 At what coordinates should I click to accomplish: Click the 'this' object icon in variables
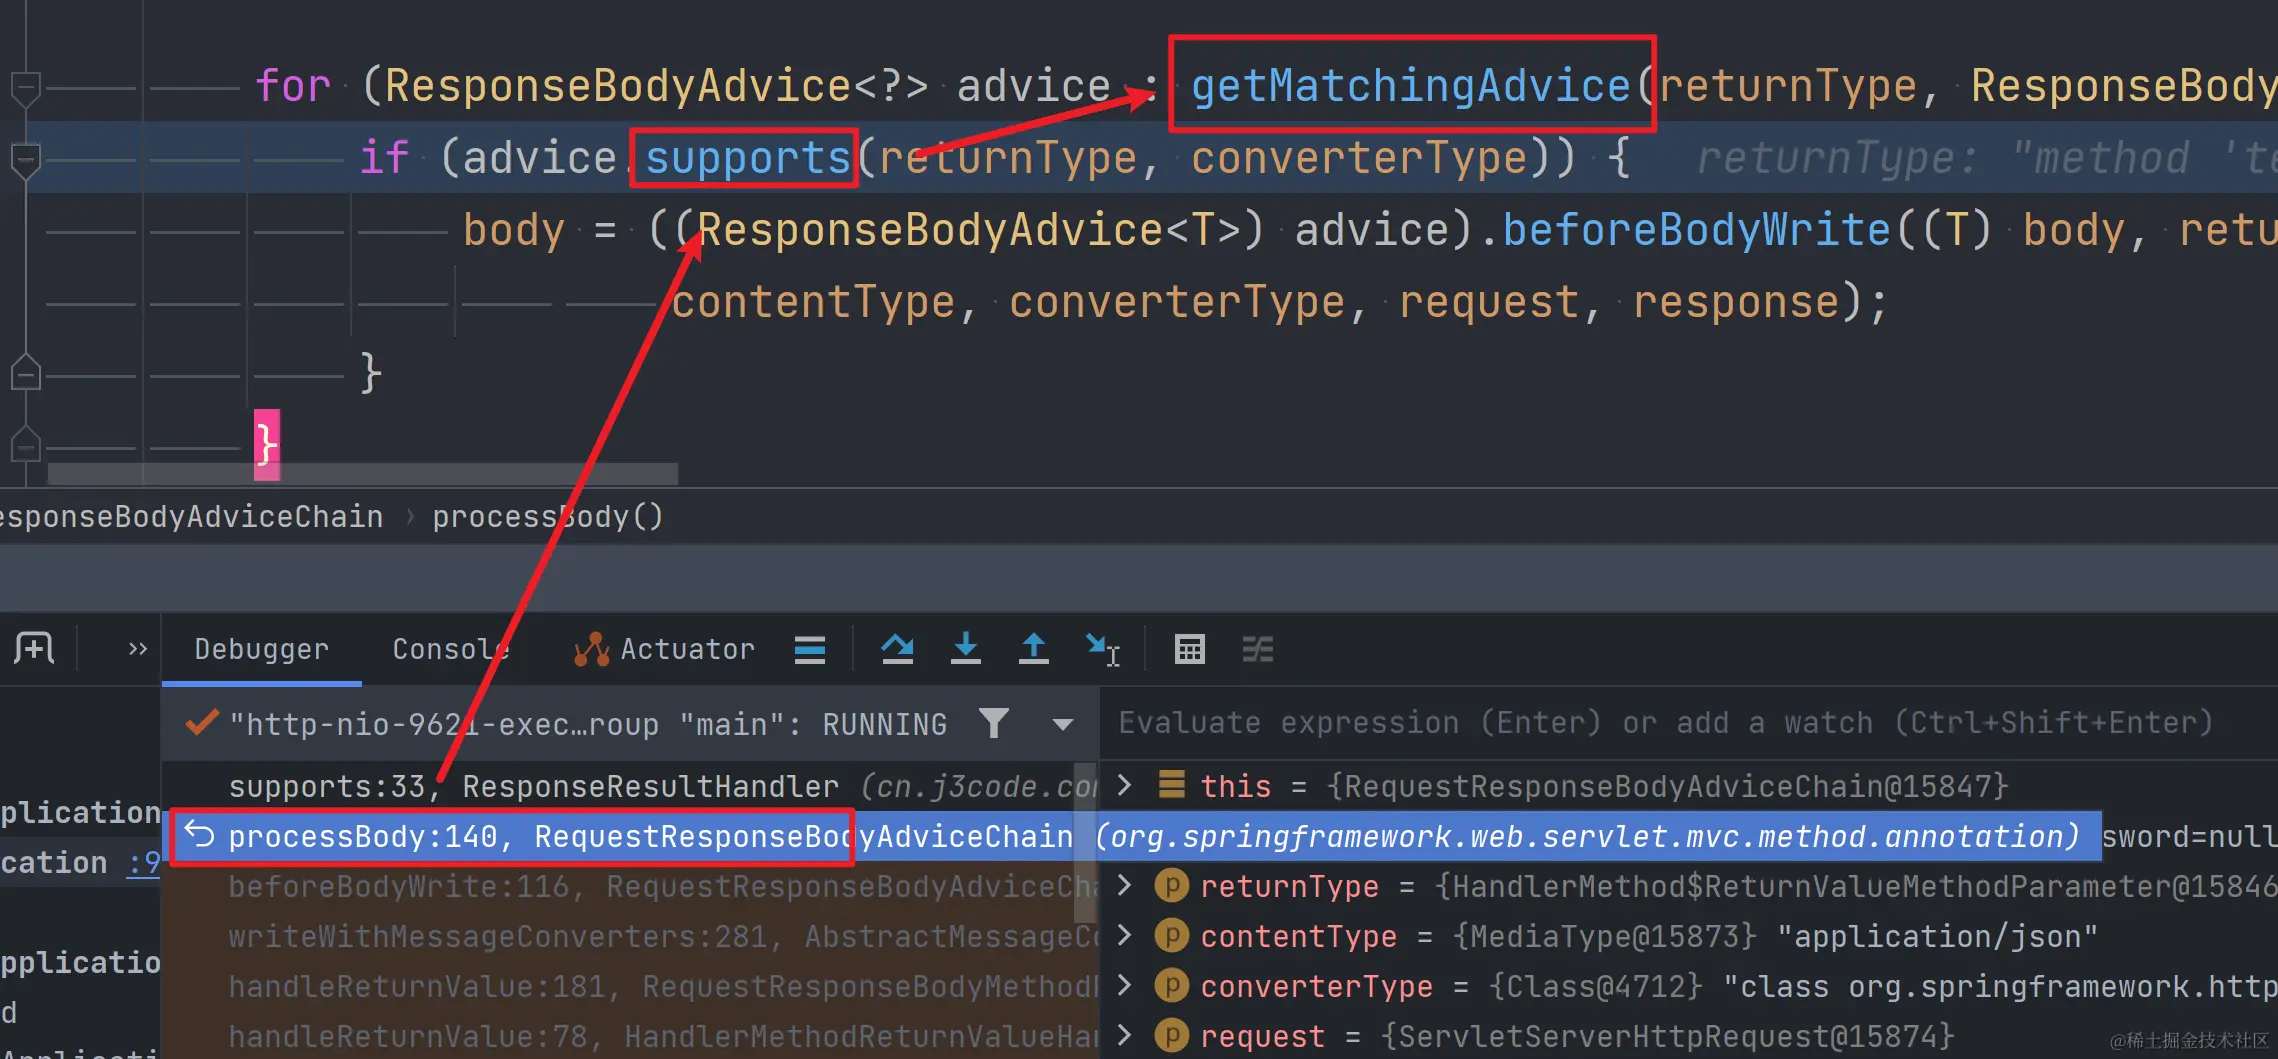click(1171, 785)
